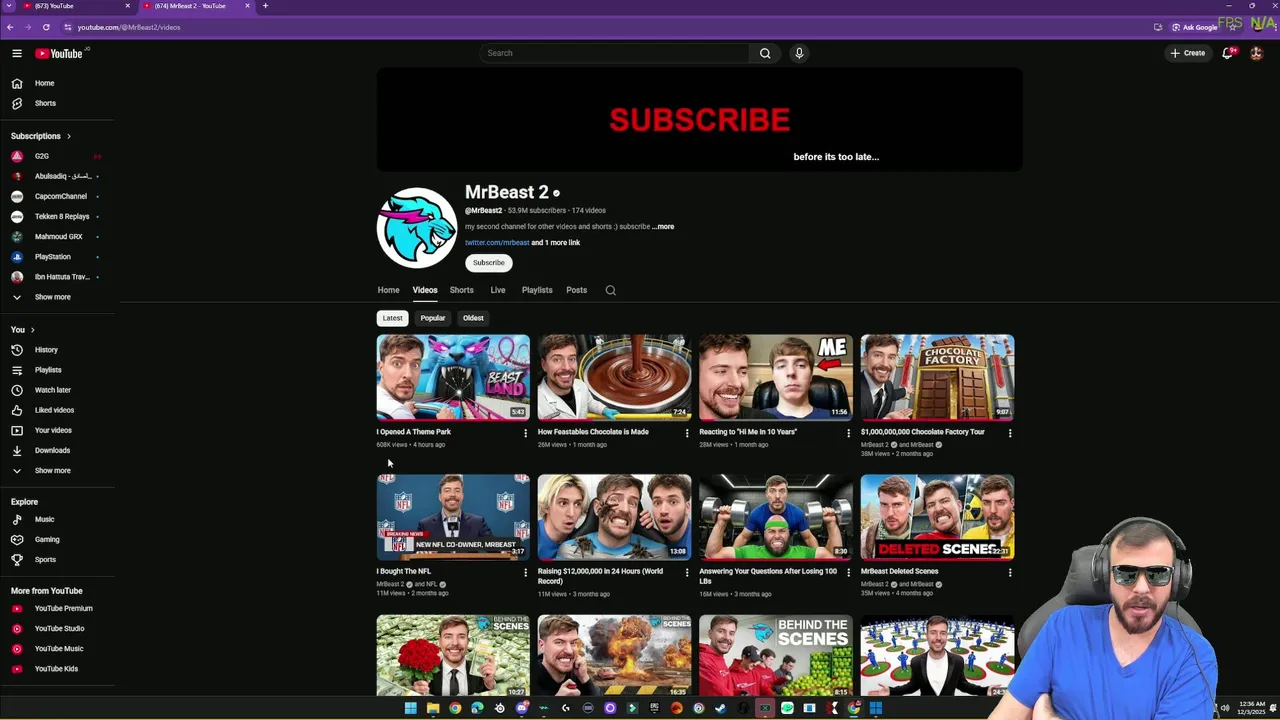
Task: Select the Oldest filter chip
Action: (x=473, y=318)
